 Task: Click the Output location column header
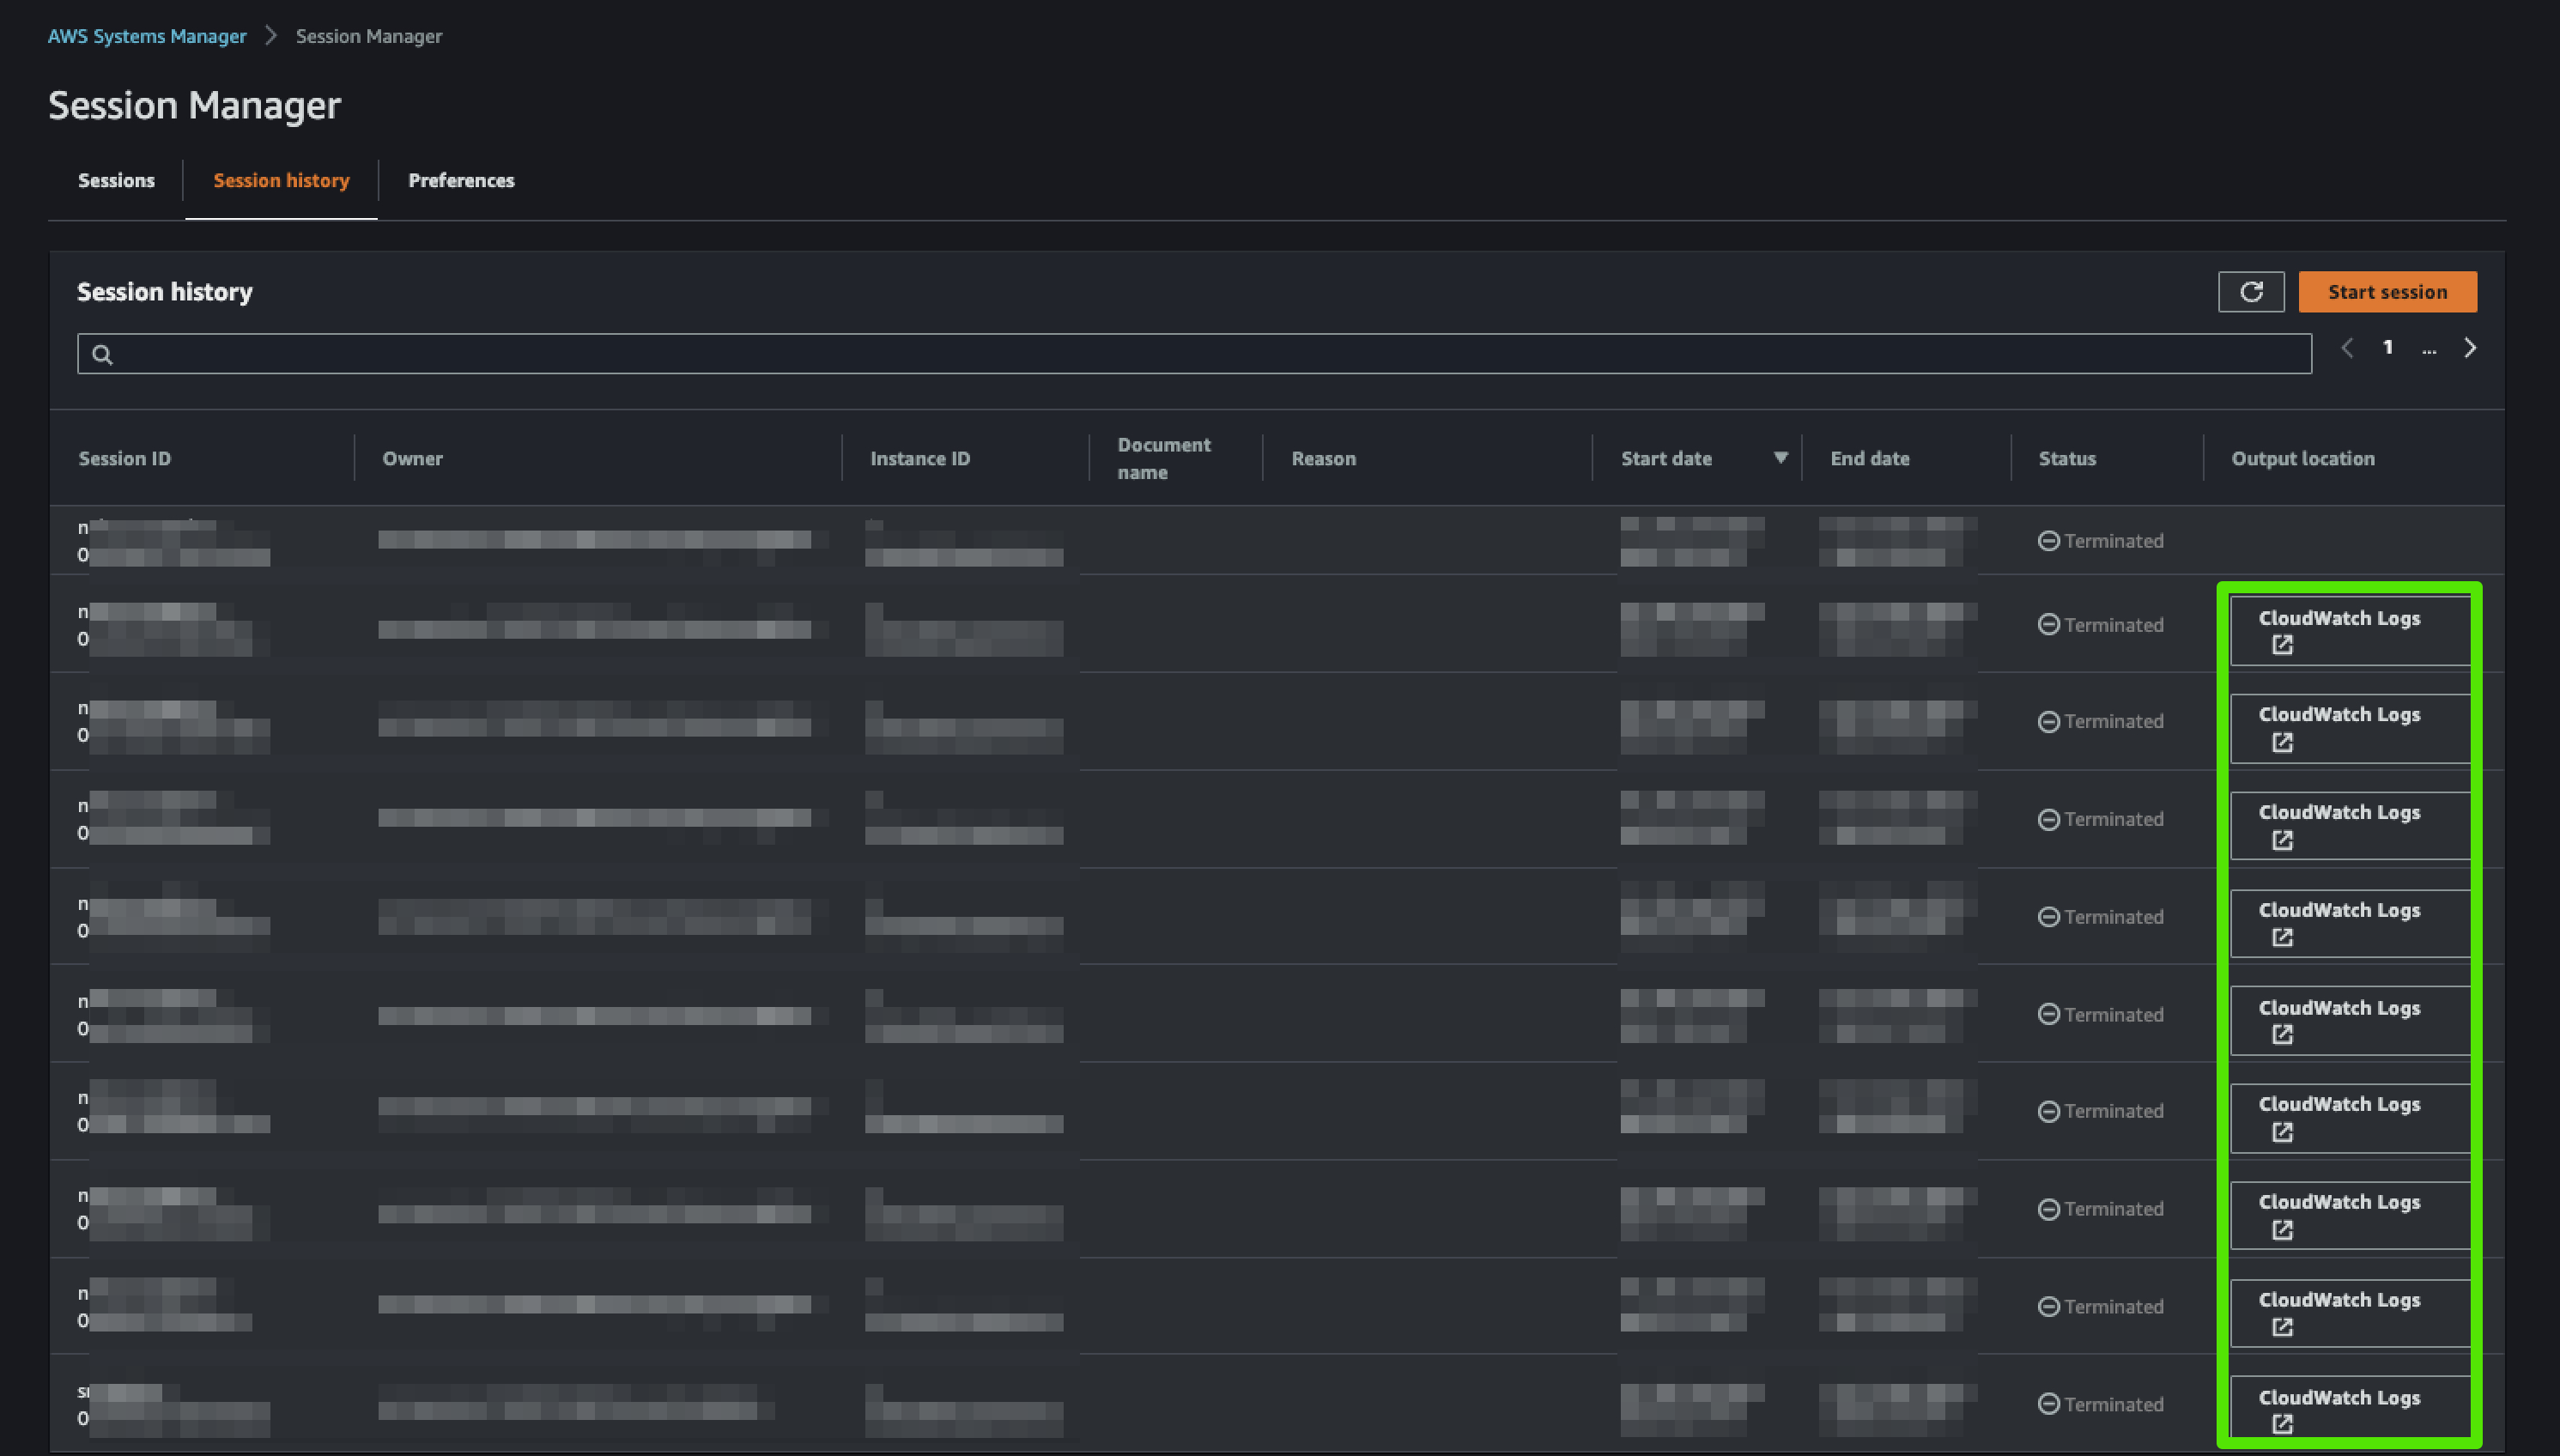[2303, 458]
